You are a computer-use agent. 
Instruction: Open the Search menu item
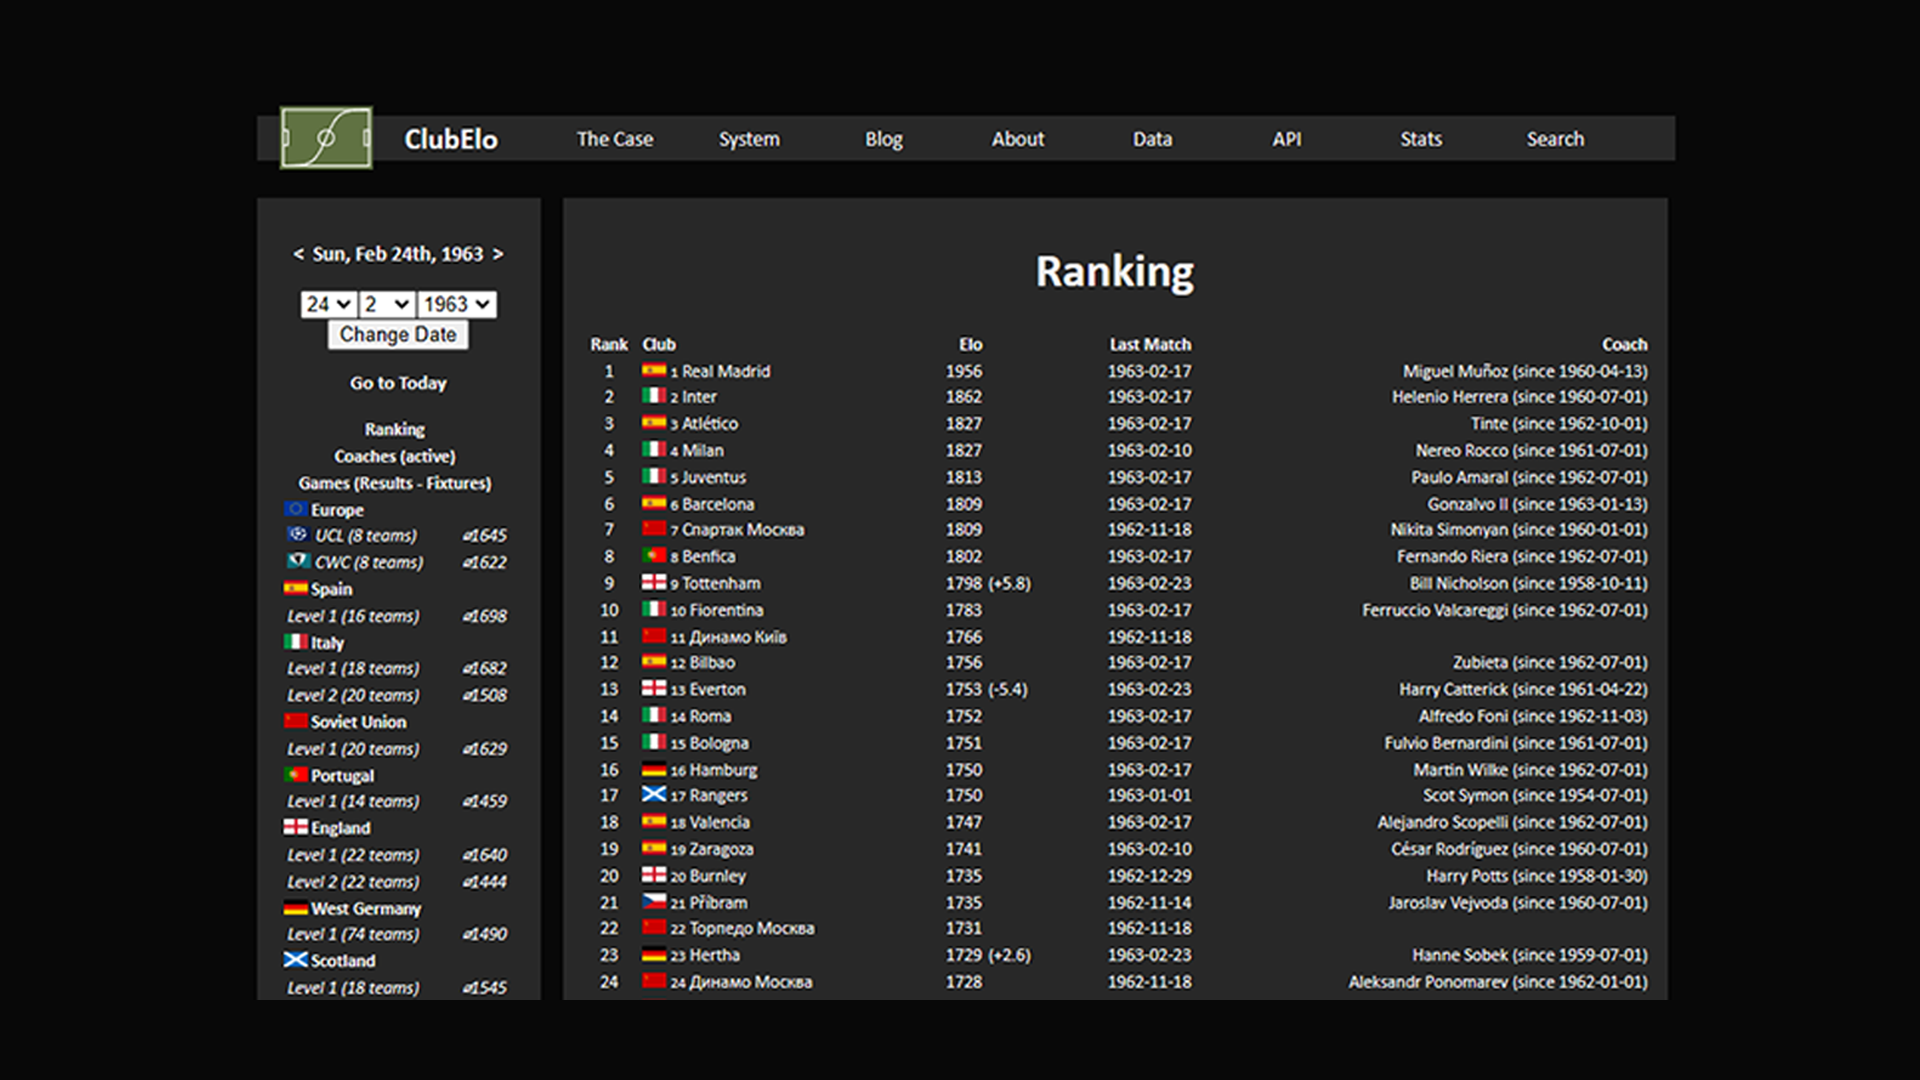pyautogui.click(x=1555, y=139)
